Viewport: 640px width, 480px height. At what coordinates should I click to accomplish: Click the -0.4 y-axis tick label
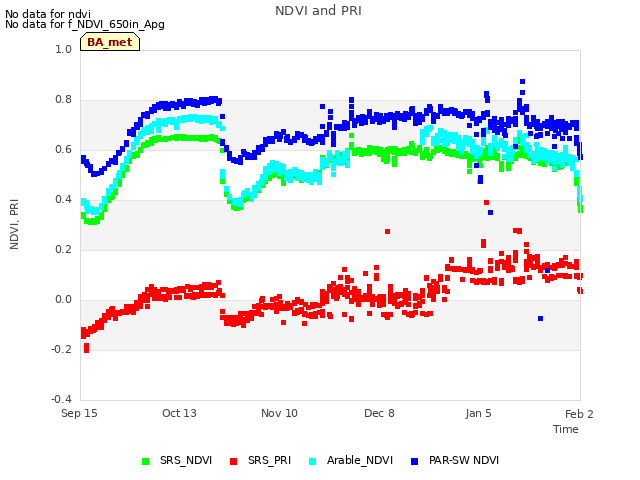pos(61,399)
